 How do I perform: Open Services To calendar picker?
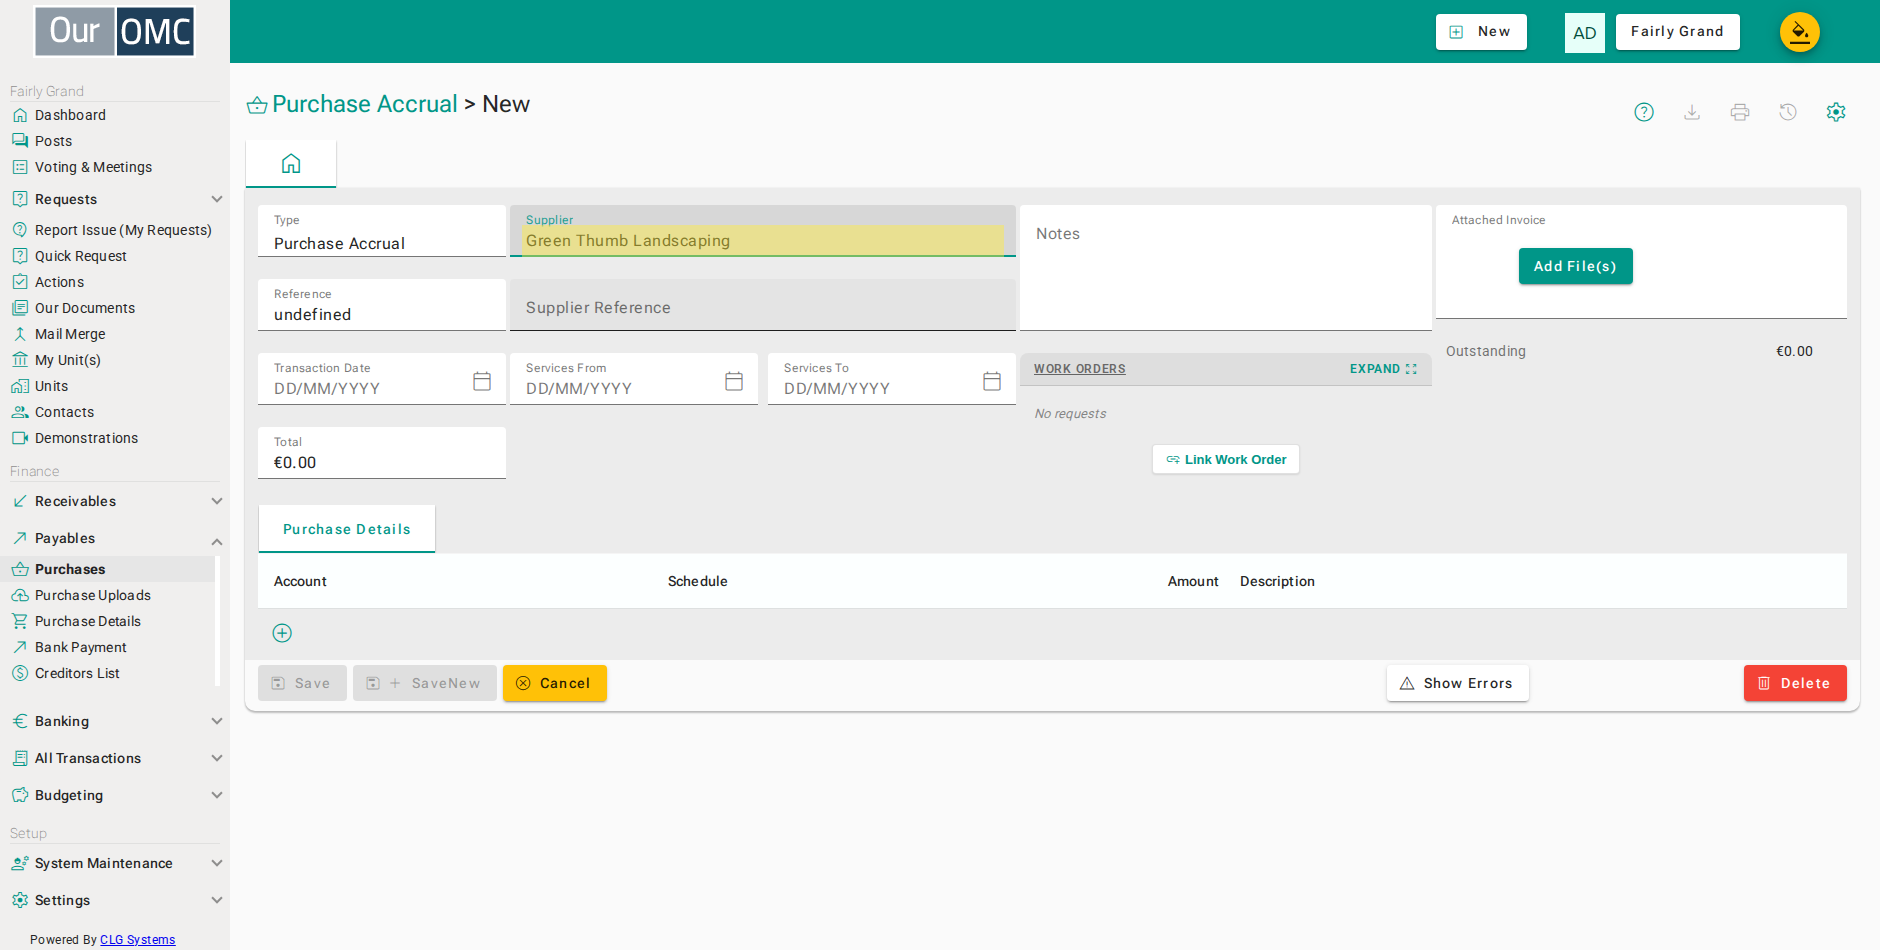[992, 381]
